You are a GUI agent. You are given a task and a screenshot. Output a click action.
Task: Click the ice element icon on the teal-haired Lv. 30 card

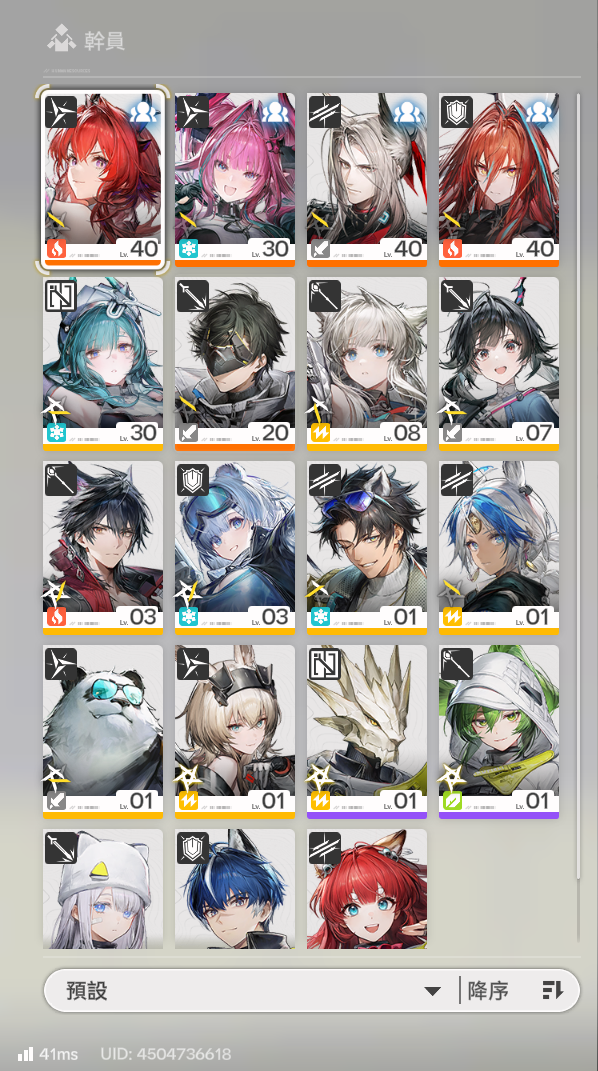click(x=56, y=432)
